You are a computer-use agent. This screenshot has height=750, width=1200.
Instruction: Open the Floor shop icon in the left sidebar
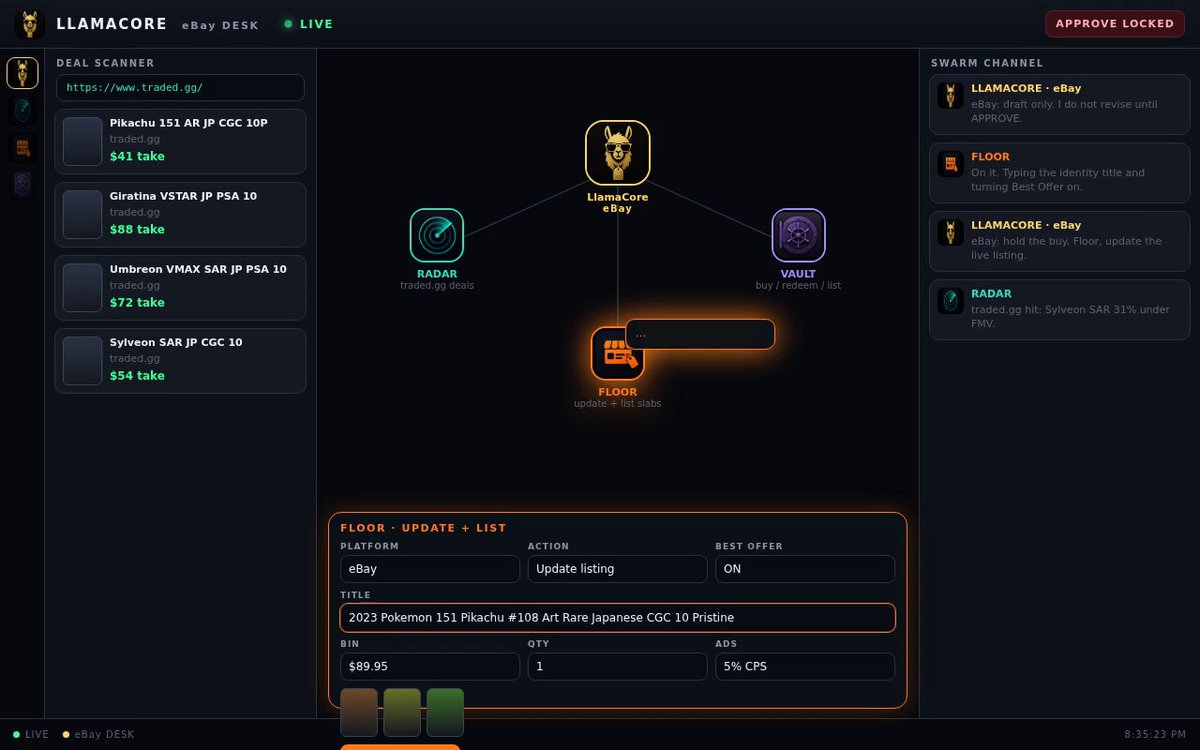tap(23, 148)
